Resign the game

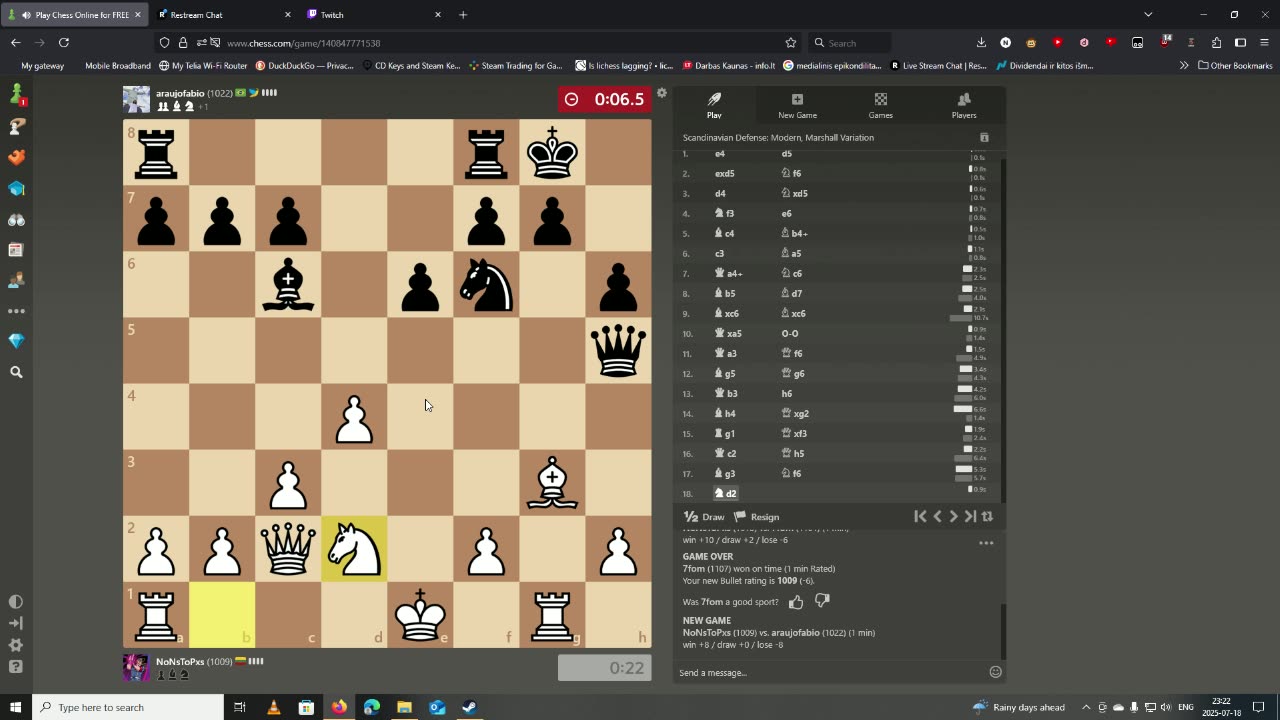point(757,517)
